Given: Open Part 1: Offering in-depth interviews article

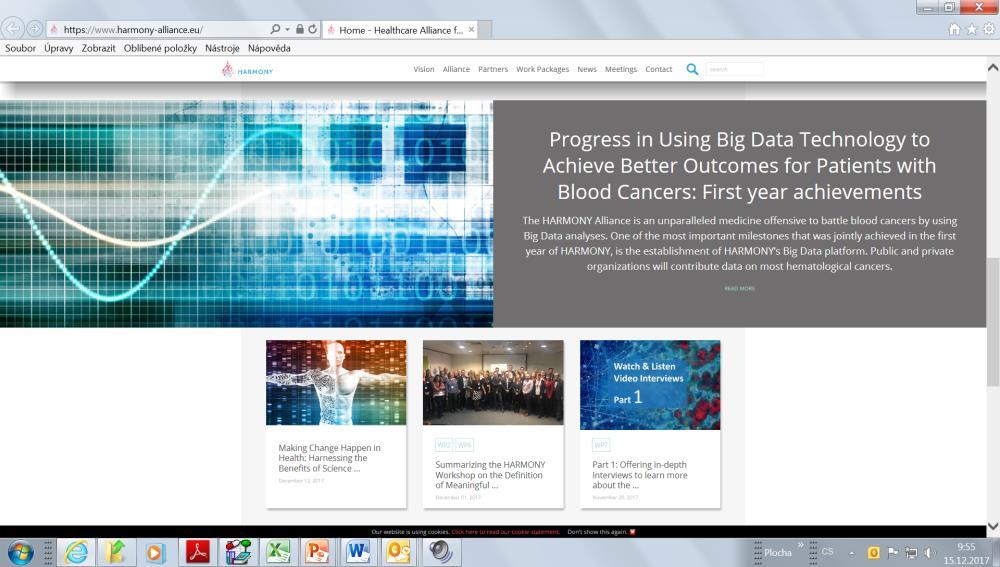Looking at the screenshot, I should pyautogui.click(x=640, y=475).
